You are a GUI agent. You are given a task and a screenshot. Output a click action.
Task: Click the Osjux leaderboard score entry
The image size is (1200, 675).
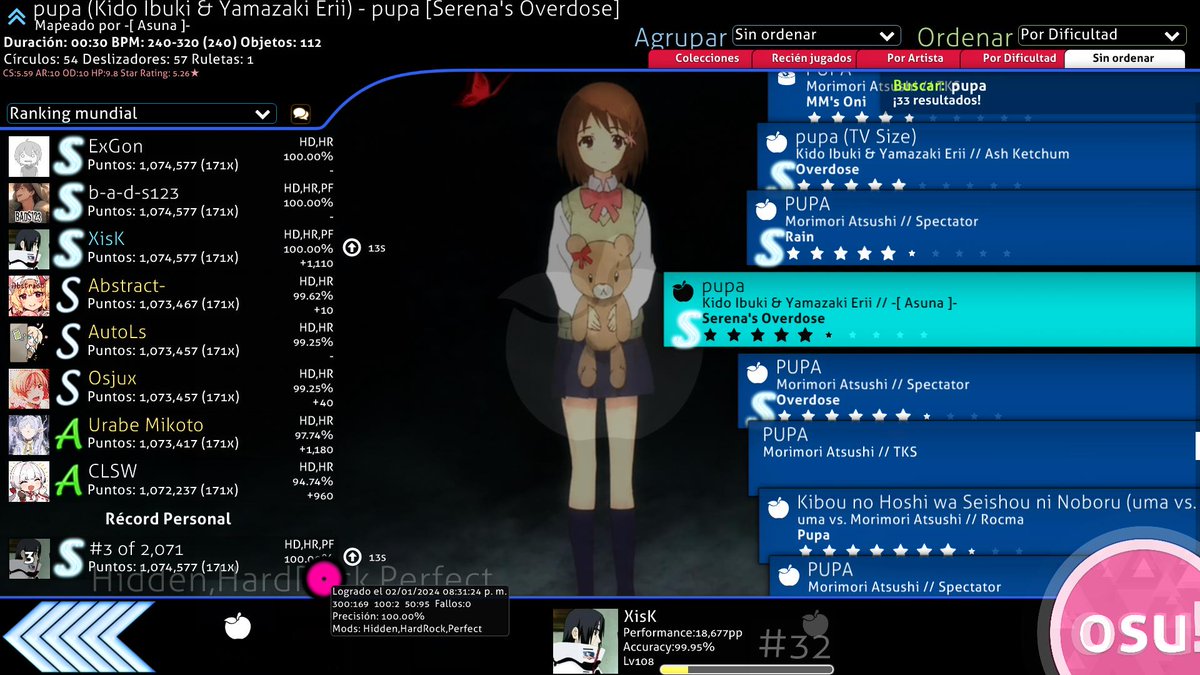coord(170,389)
